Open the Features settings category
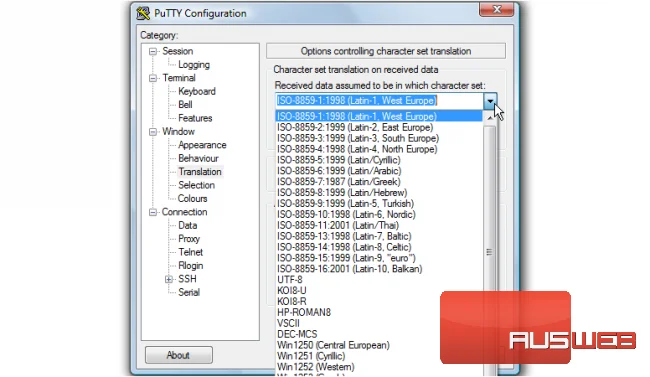 pos(195,118)
